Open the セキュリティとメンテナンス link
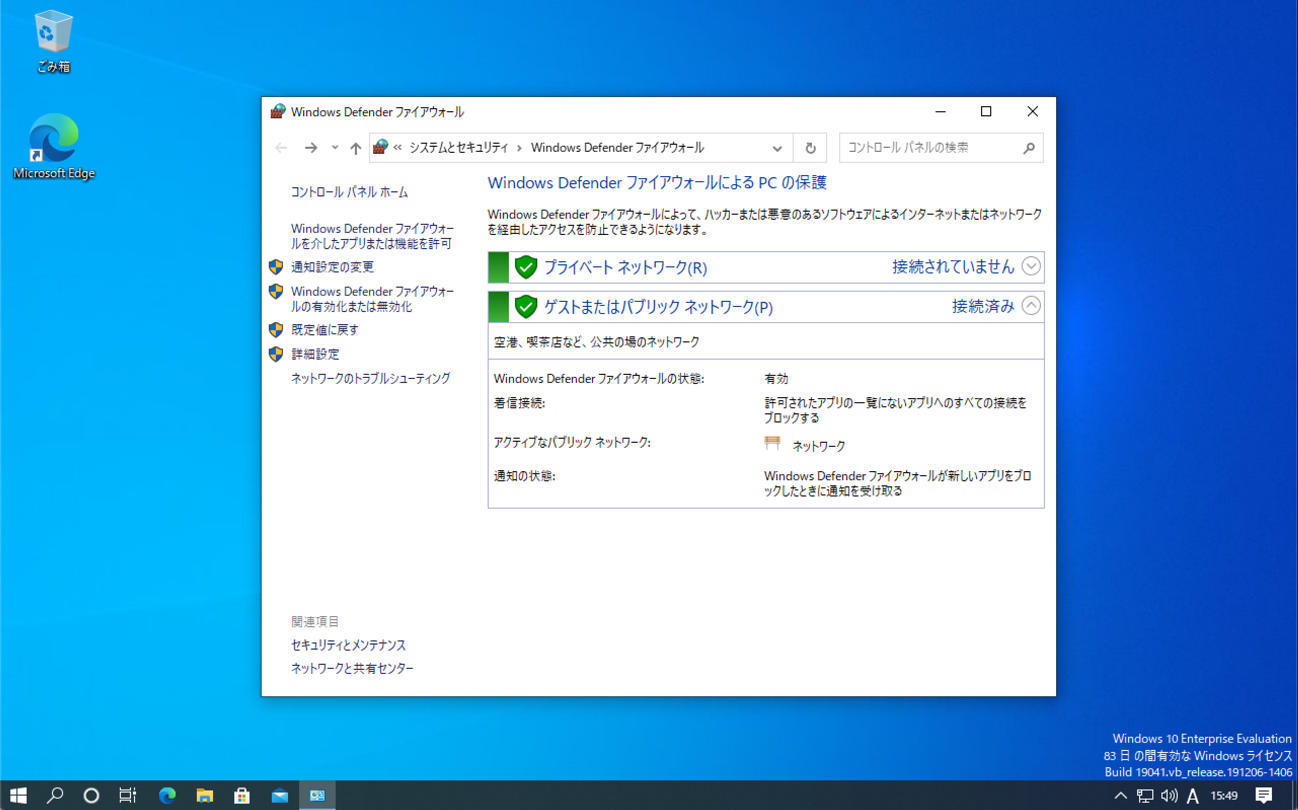This screenshot has width=1298, height=810. [x=348, y=646]
